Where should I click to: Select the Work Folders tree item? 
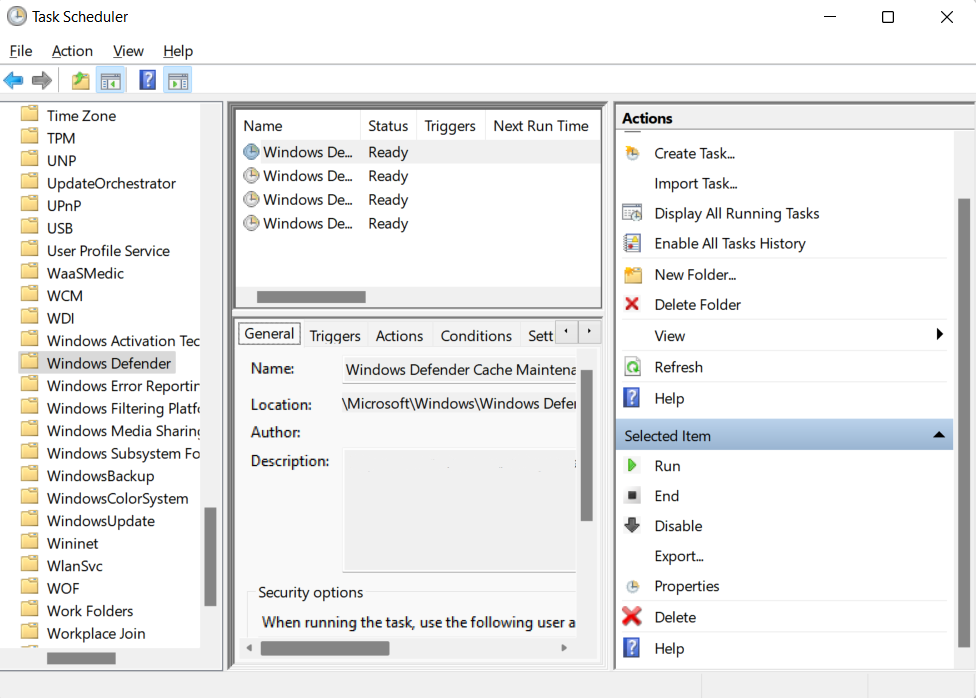[90, 611]
